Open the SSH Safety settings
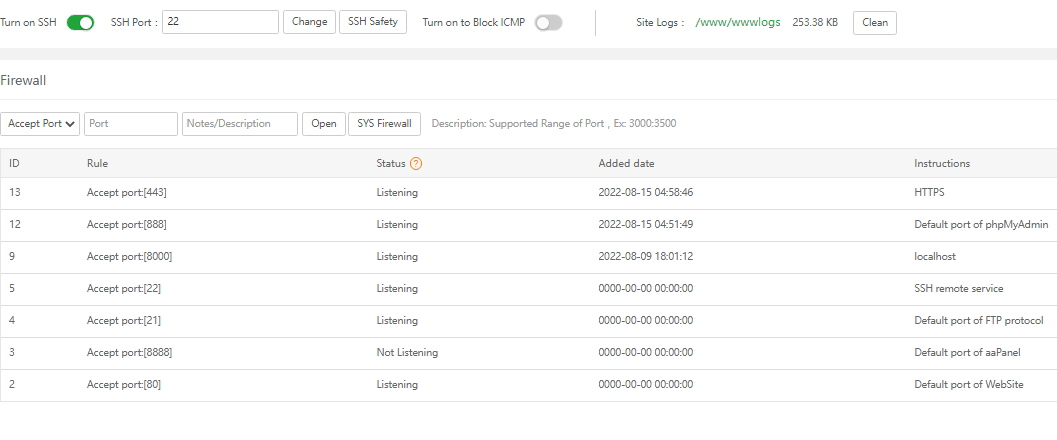 point(372,22)
